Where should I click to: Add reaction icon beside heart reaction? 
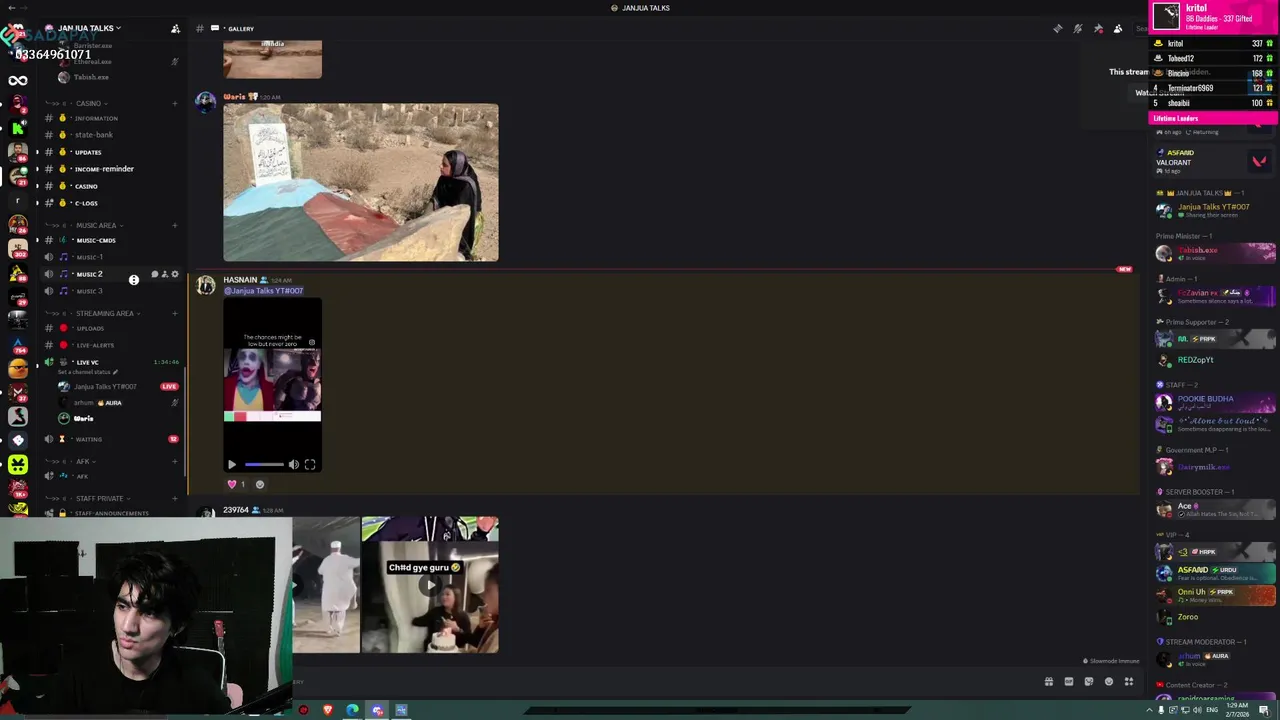pyautogui.click(x=260, y=484)
